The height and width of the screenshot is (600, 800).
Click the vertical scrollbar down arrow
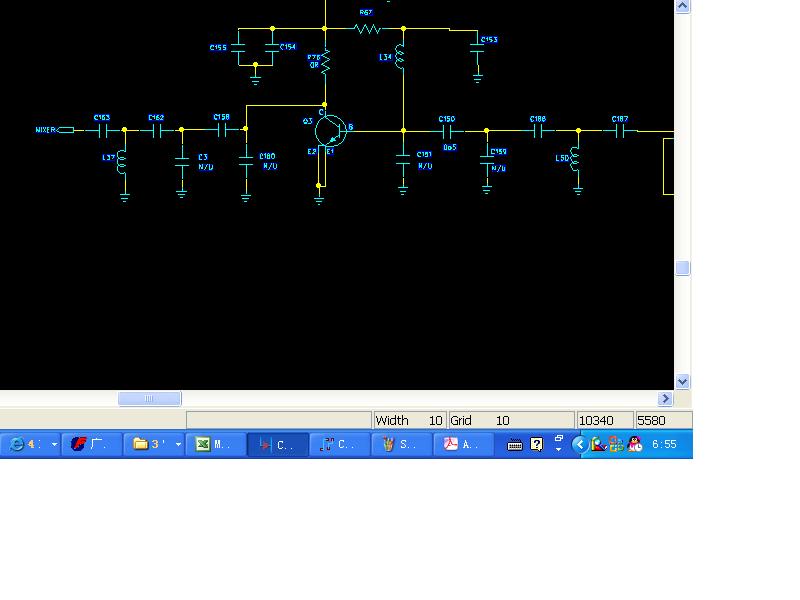(683, 381)
